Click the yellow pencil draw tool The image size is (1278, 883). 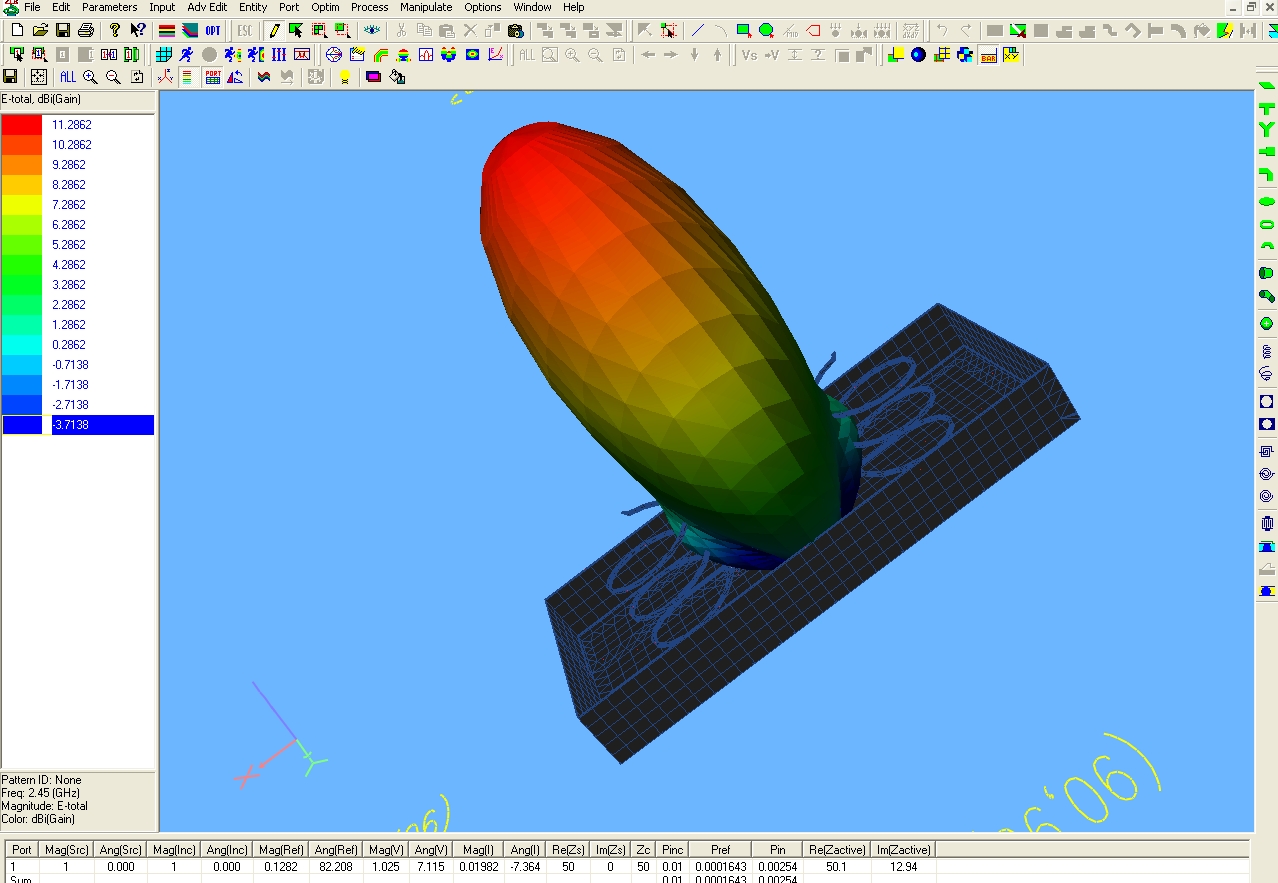click(x=273, y=31)
